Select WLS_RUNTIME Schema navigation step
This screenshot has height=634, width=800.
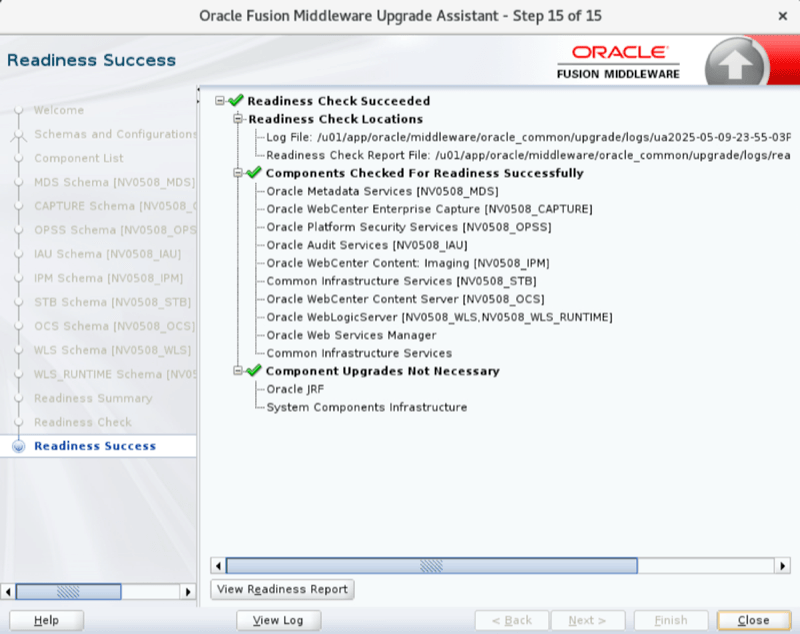(x=115, y=374)
